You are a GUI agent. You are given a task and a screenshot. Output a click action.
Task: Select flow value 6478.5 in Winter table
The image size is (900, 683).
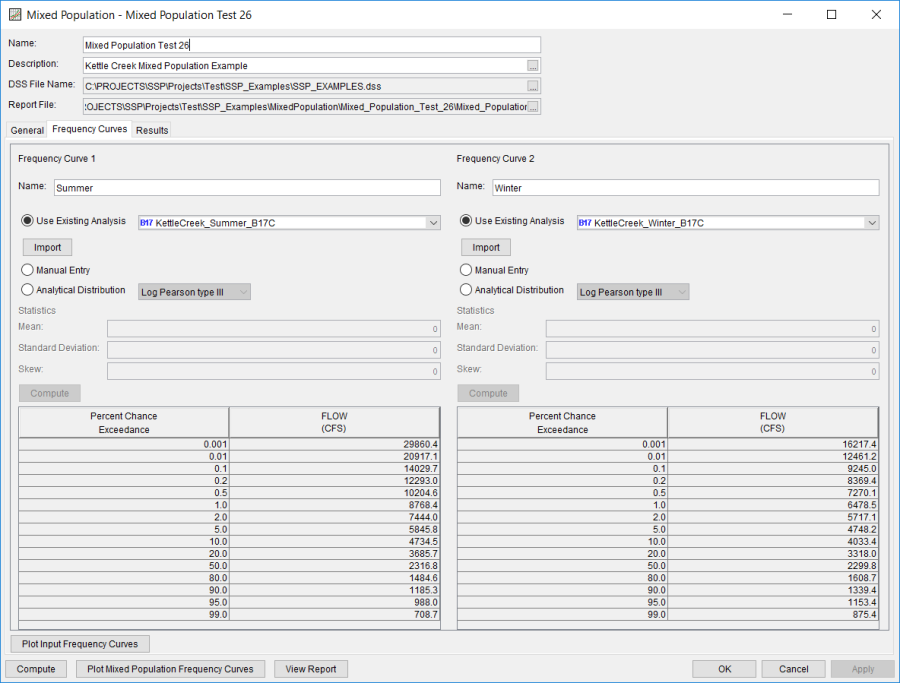click(x=773, y=505)
